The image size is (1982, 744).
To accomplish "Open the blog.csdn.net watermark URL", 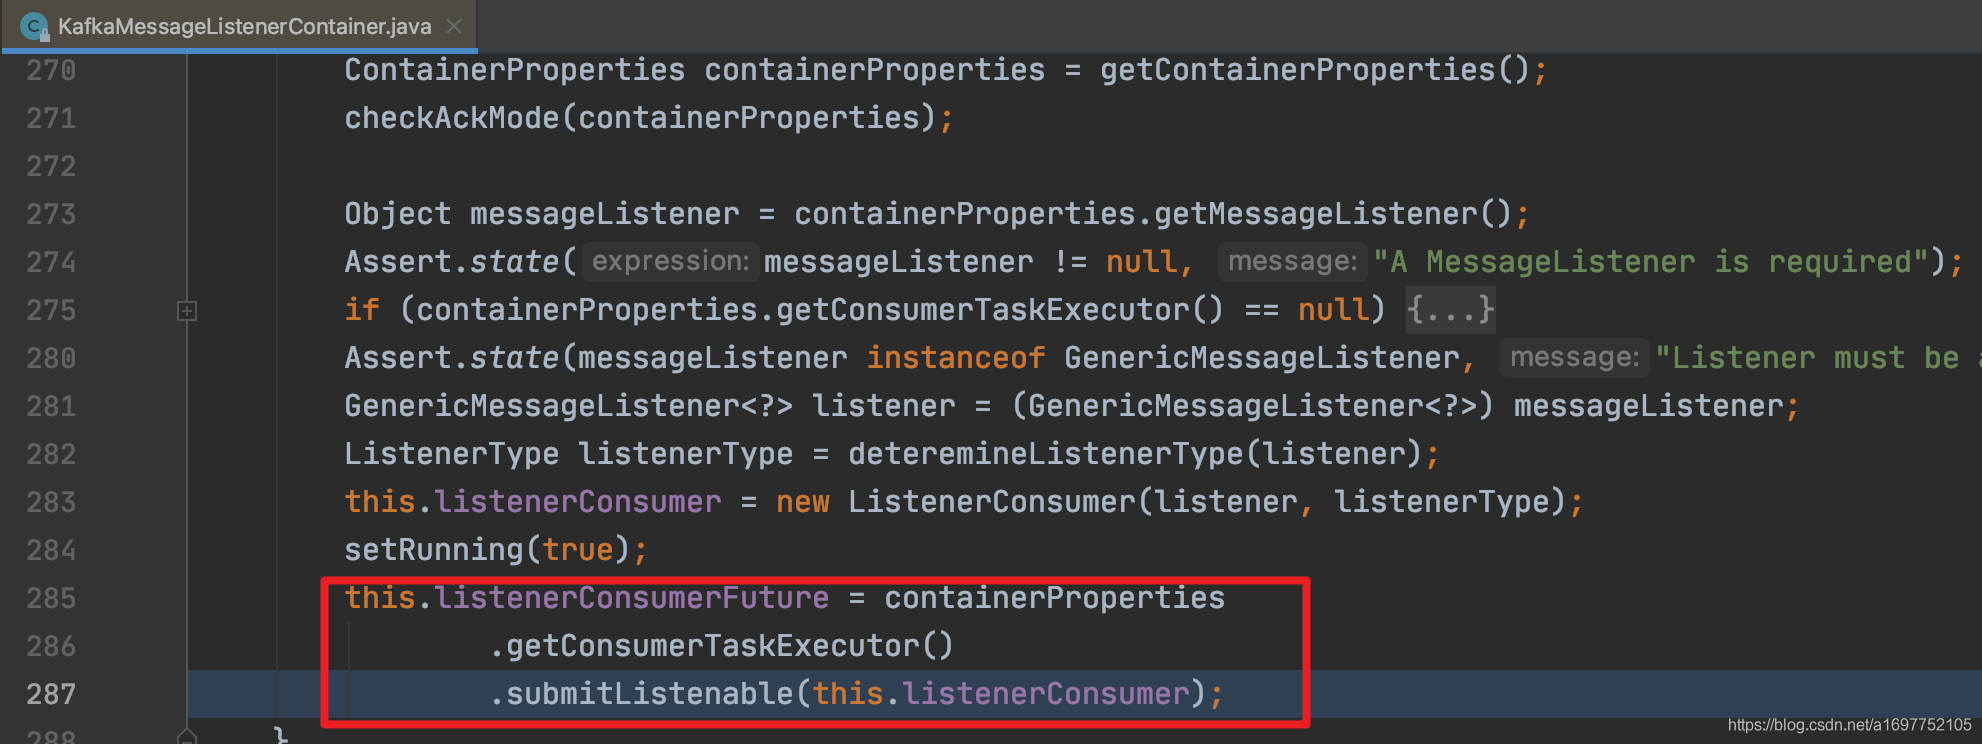I will point(1849,725).
